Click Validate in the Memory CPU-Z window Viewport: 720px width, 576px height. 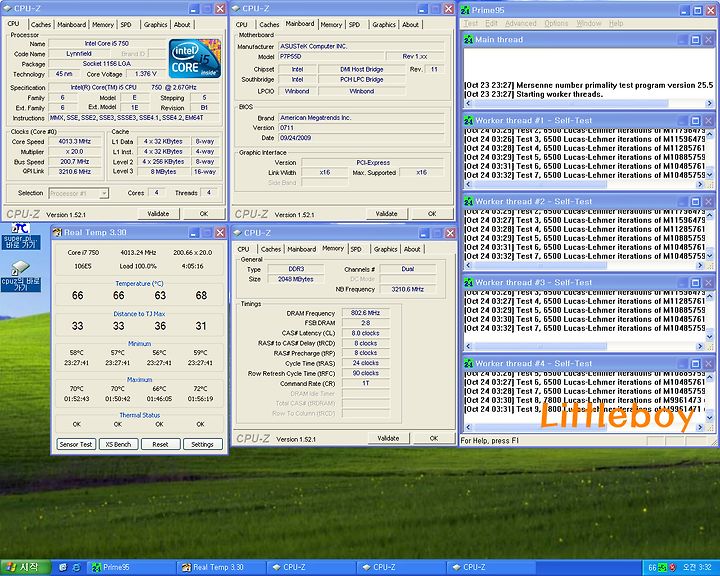point(388,438)
